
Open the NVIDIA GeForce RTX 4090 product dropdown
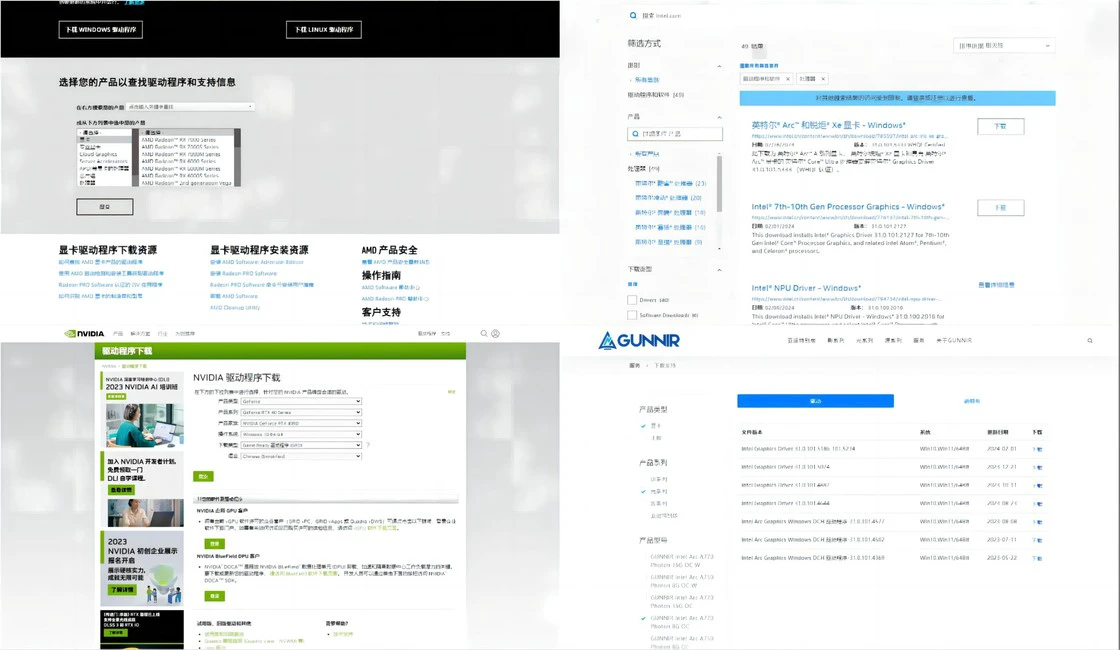(301, 424)
